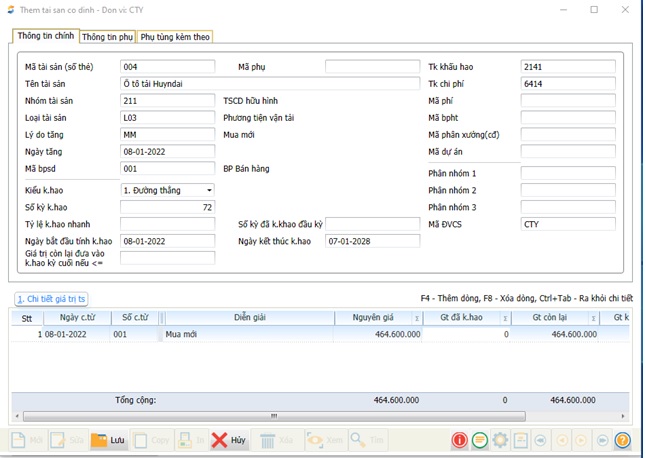646x458 pixels.
Task: Switch to the Phụ tùng kèm theo tab
Action: [x=175, y=37]
